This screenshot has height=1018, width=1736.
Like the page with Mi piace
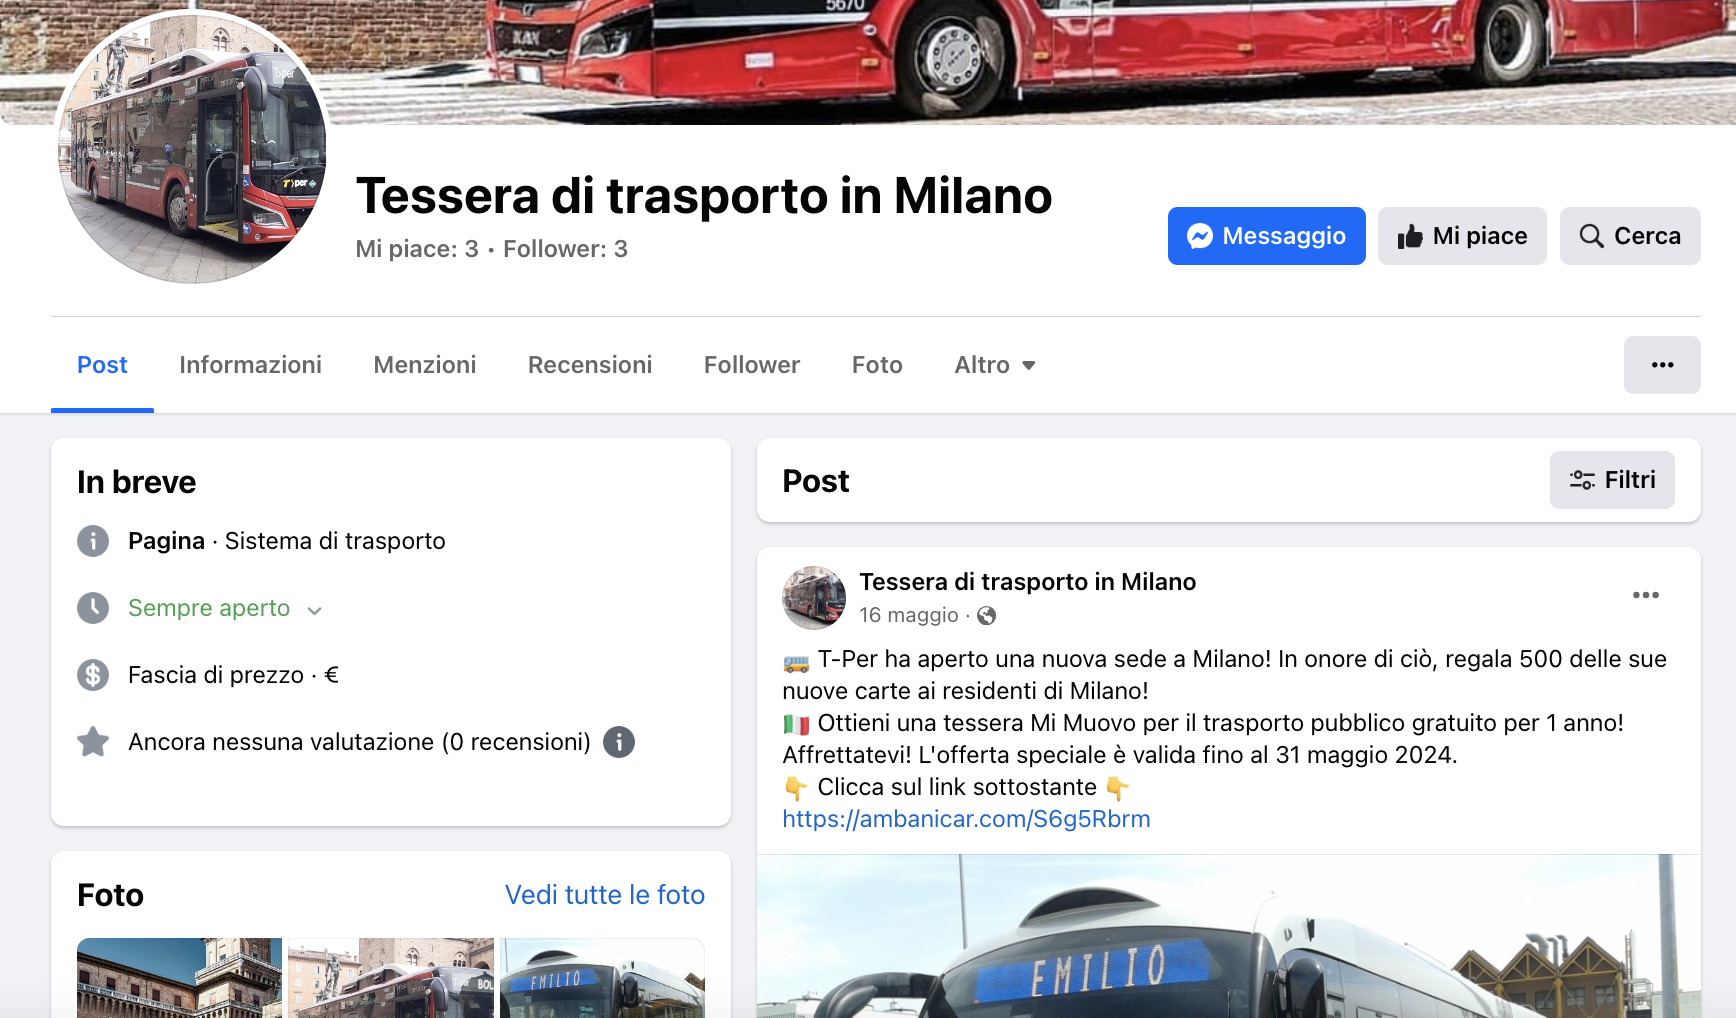point(1462,236)
